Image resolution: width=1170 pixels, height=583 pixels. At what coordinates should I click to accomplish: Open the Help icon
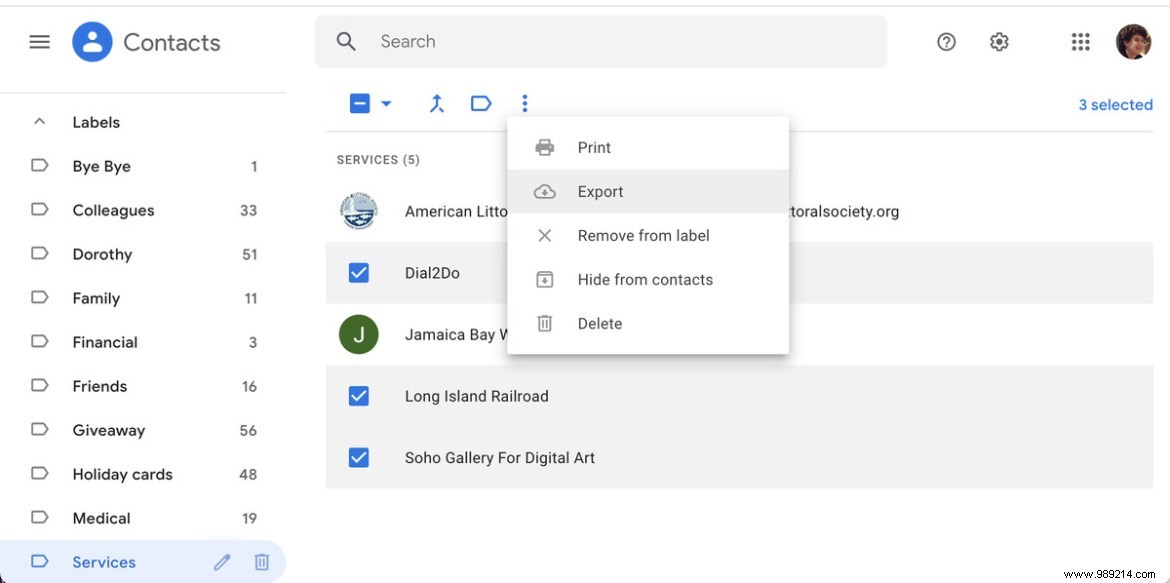945,41
